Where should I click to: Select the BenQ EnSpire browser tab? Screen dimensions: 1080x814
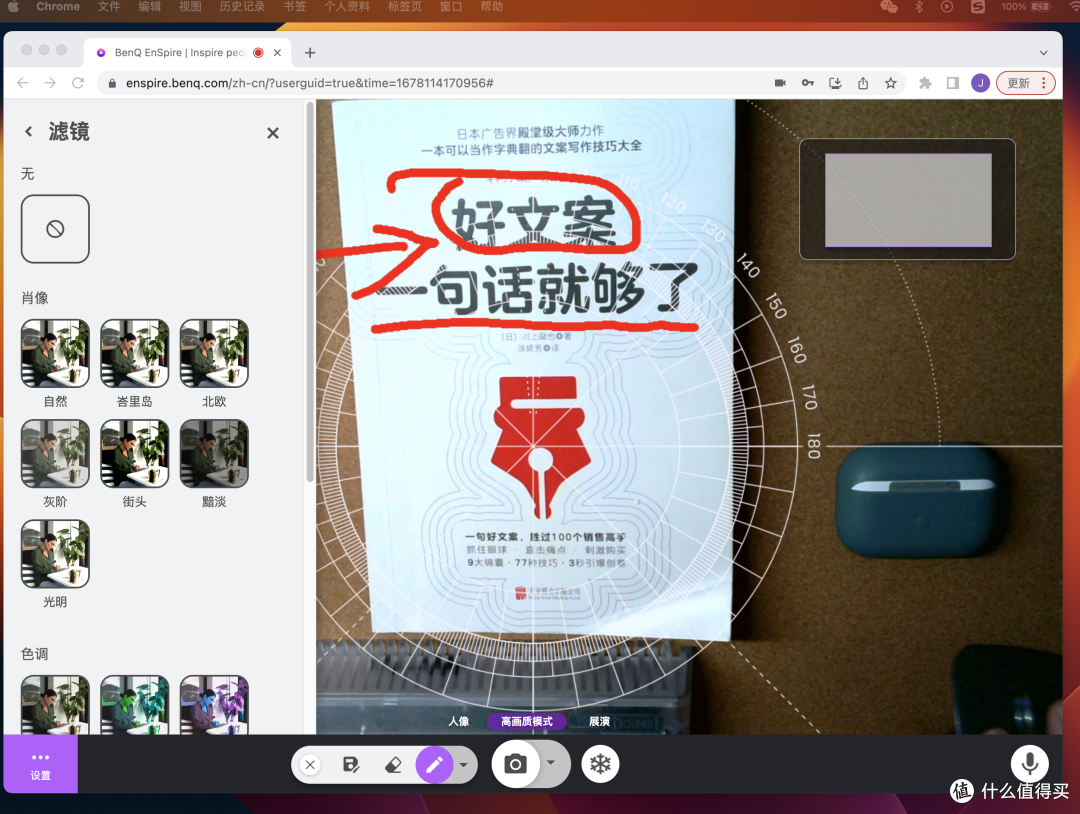pyautogui.click(x=187, y=52)
